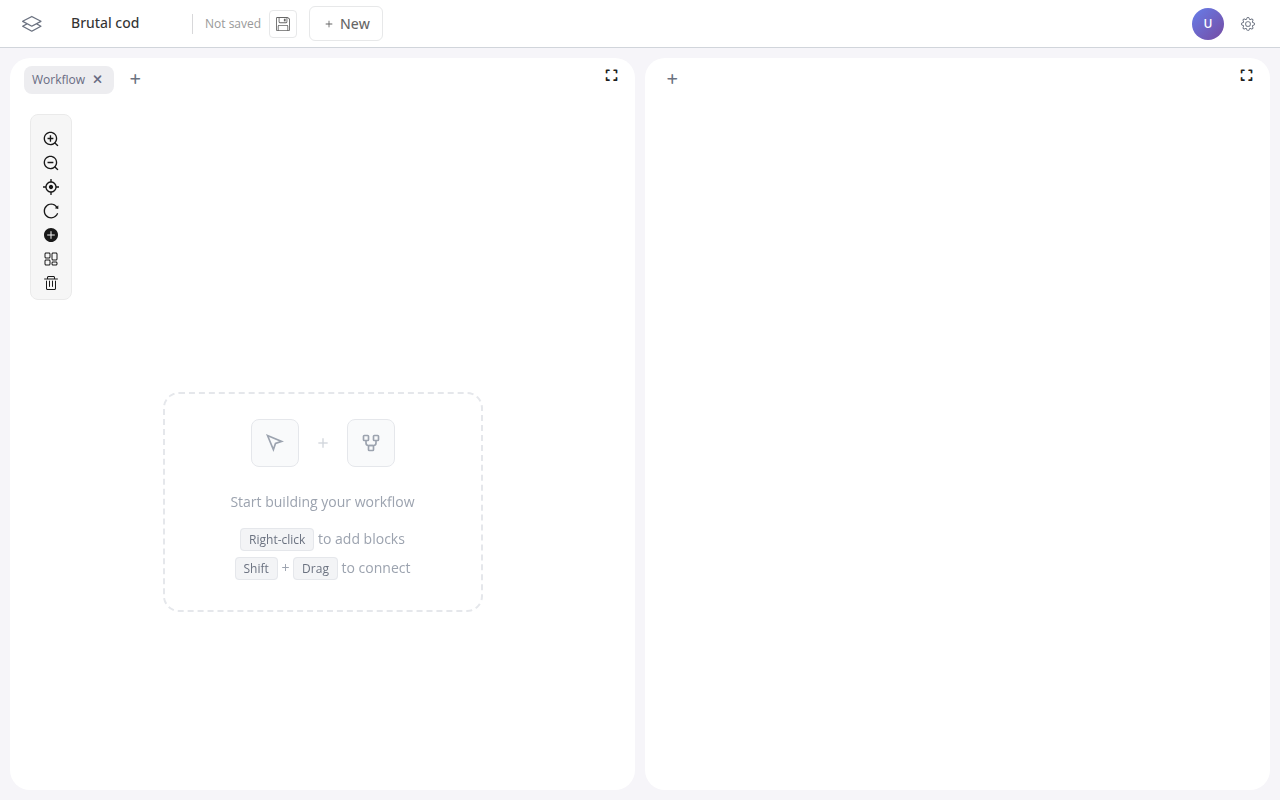Click the block grid layout icon
Viewport: 1280px width, 800px height.
pyautogui.click(x=51, y=259)
